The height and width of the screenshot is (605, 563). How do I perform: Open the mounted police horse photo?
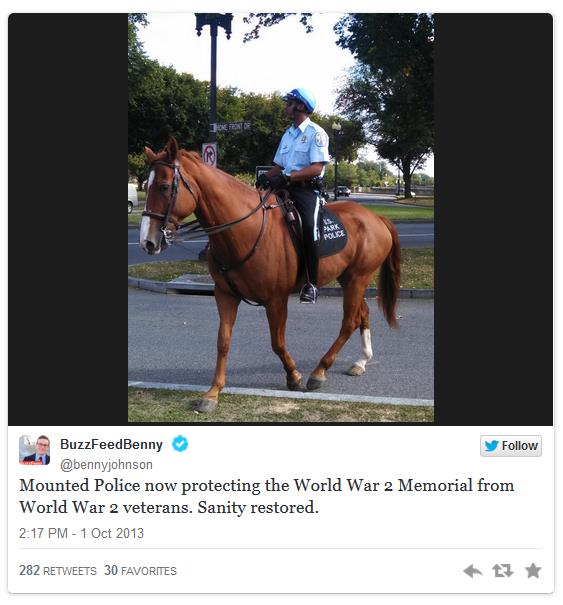tap(281, 218)
